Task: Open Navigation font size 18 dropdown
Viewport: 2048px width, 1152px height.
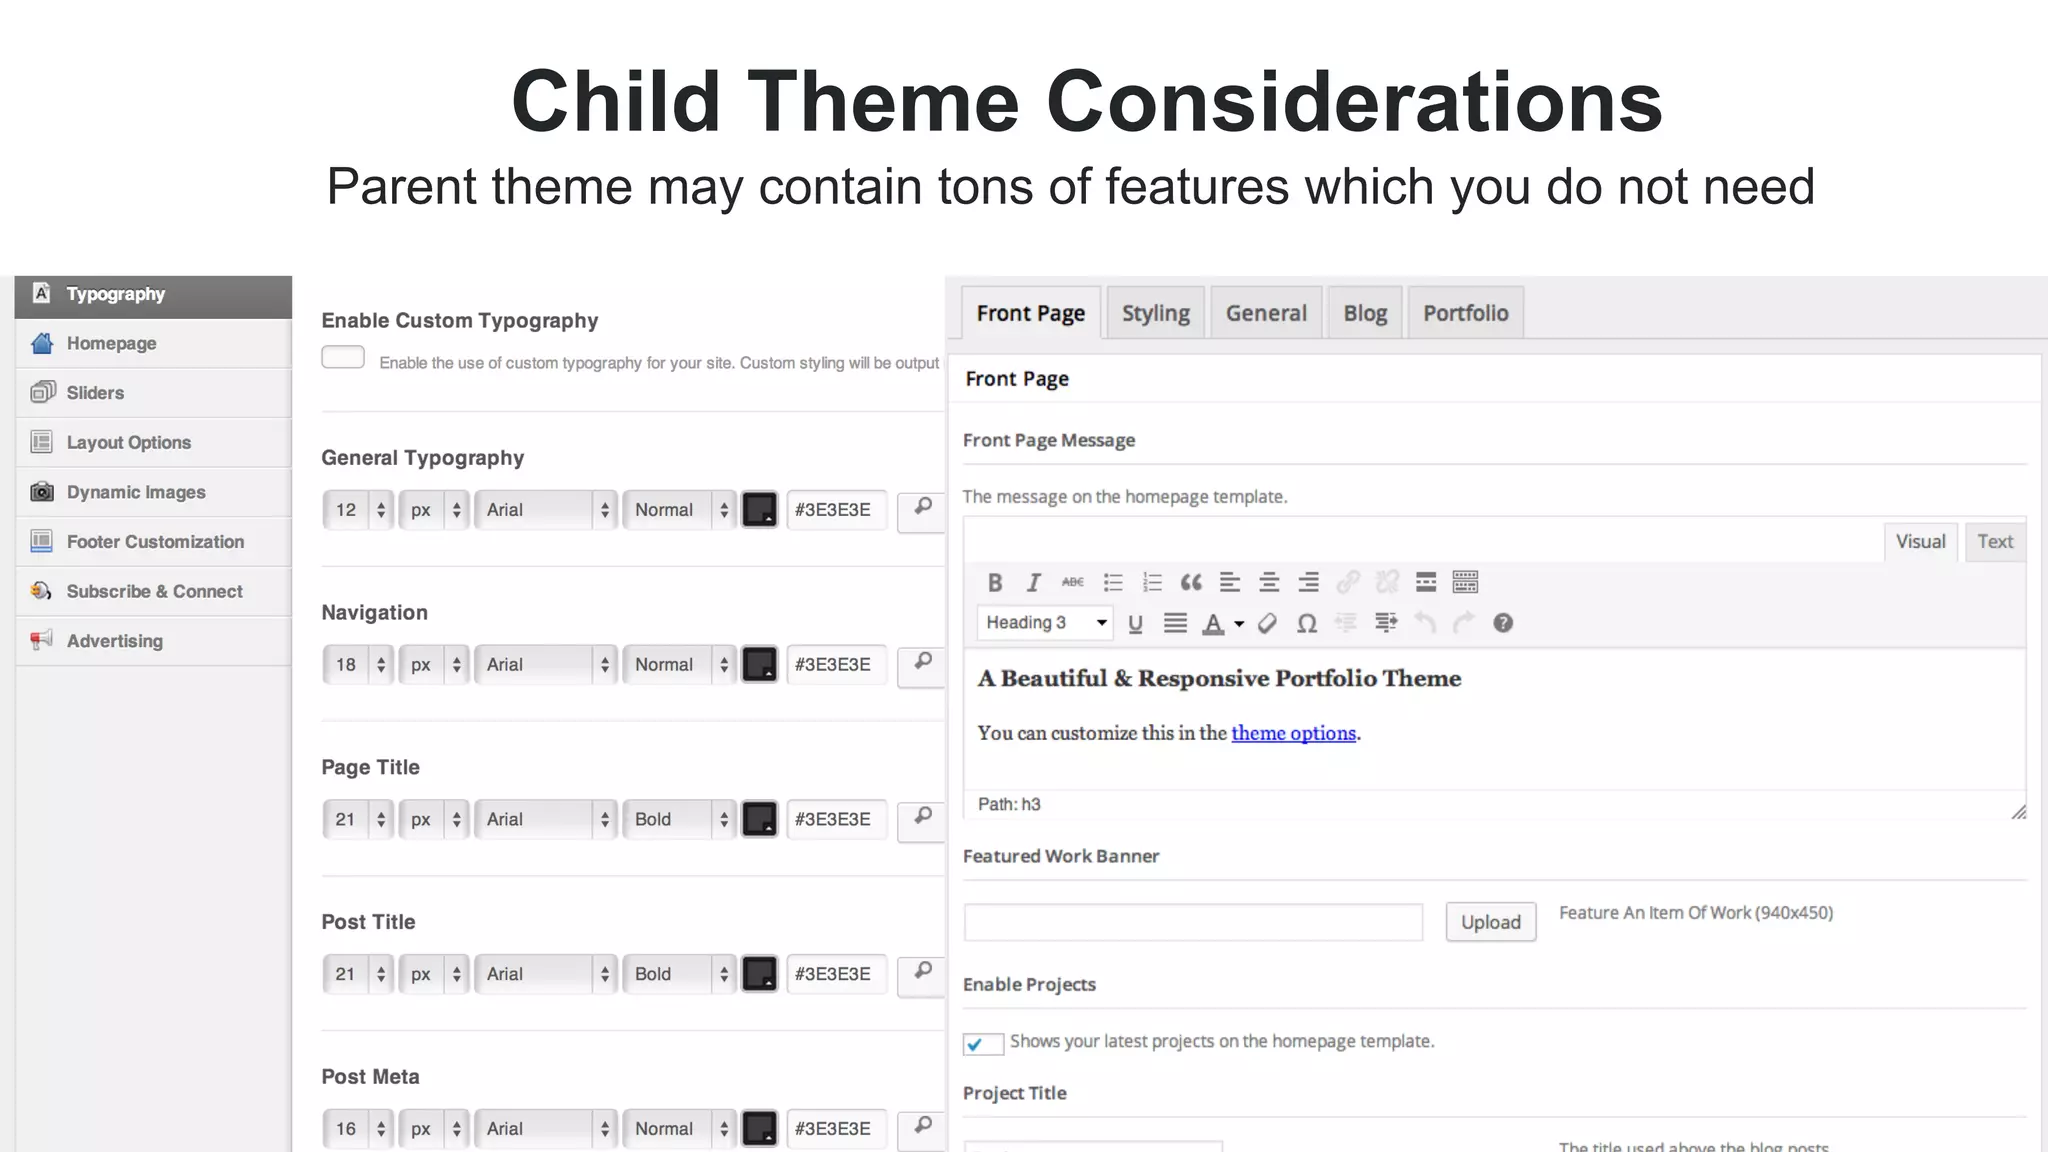Action: (x=358, y=665)
